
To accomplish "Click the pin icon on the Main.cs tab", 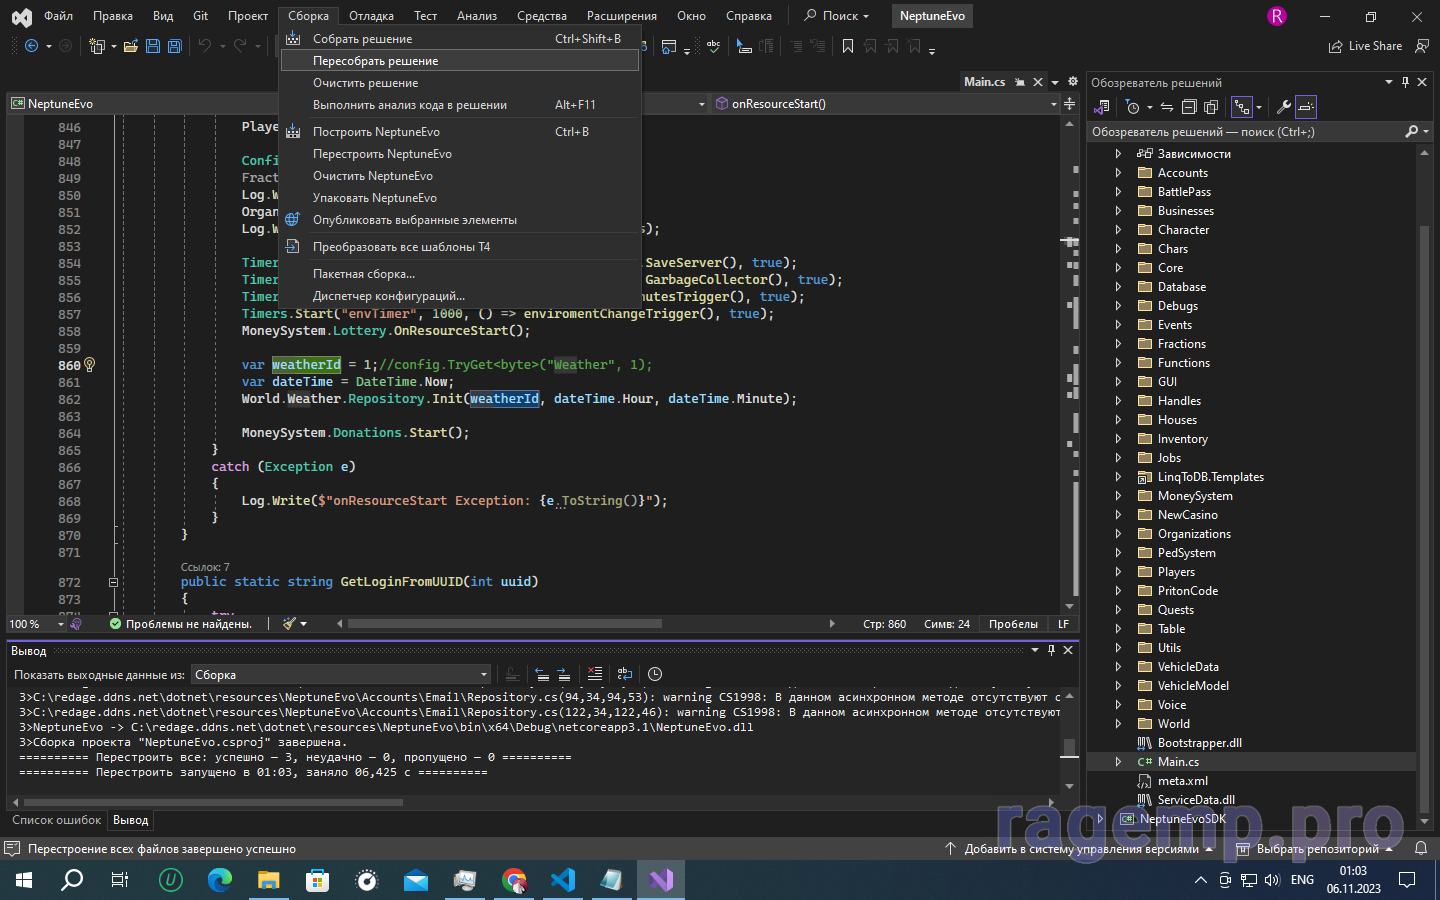I will [1020, 82].
